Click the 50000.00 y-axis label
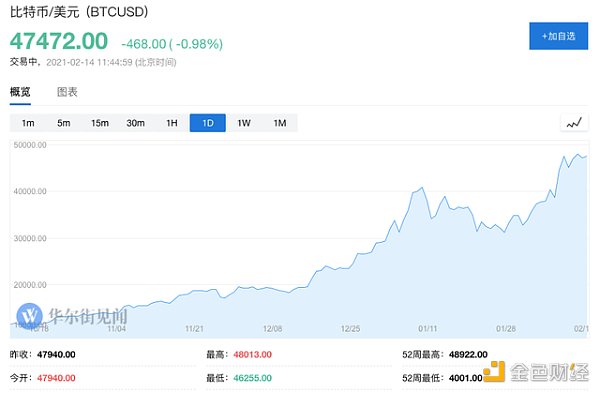 (x=30, y=145)
